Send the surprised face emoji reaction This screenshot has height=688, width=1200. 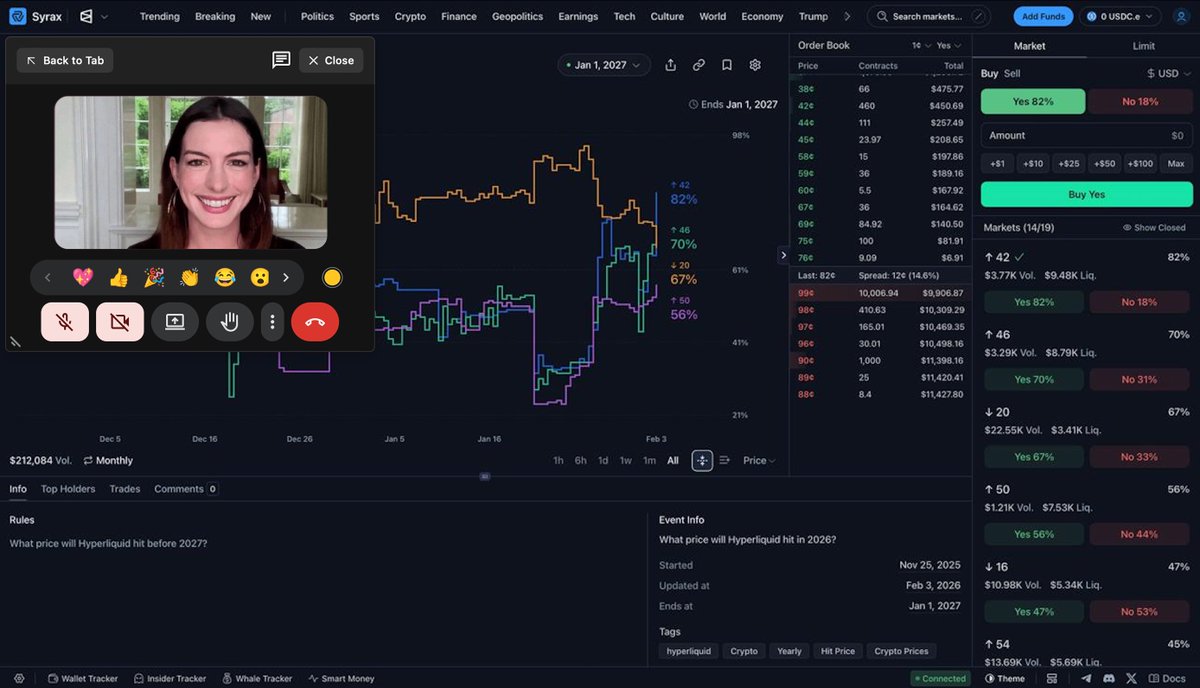[x=259, y=277]
